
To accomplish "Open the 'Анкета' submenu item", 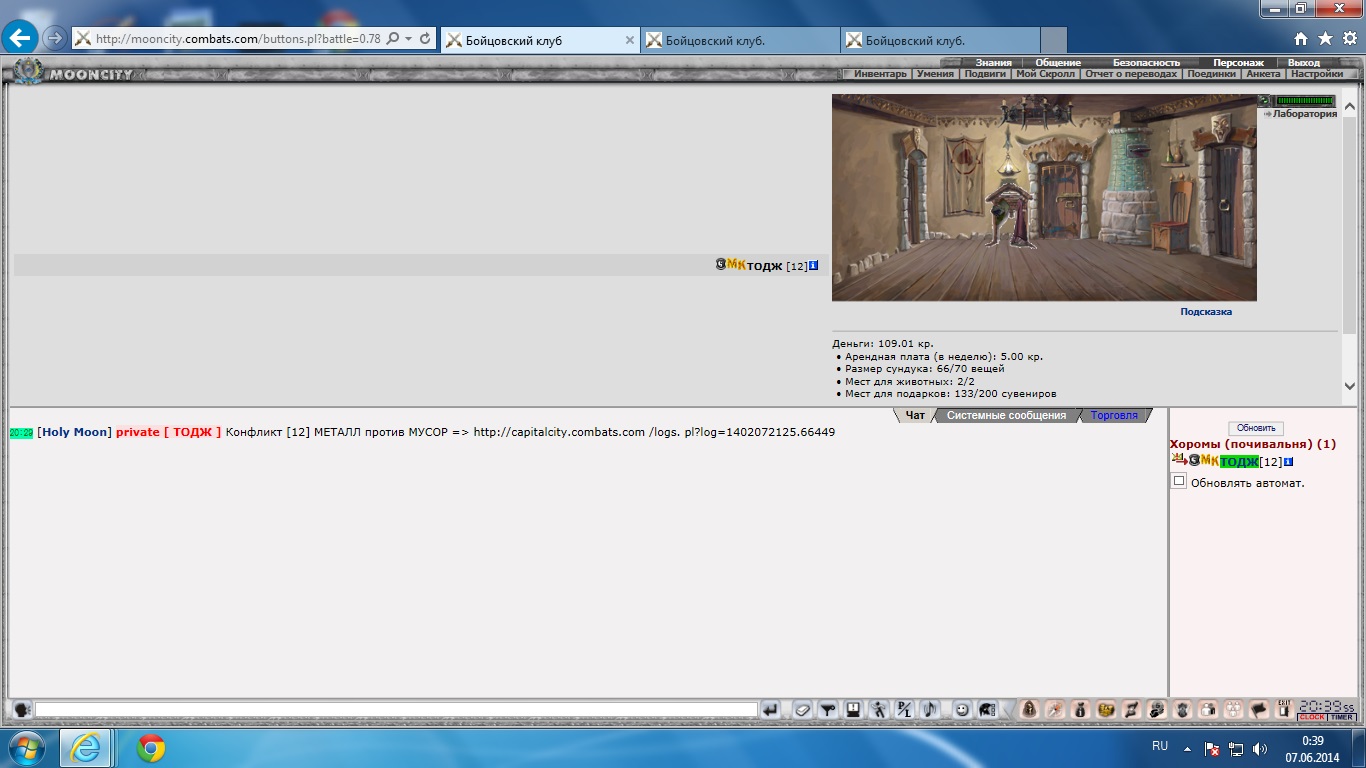I will pyautogui.click(x=1263, y=74).
